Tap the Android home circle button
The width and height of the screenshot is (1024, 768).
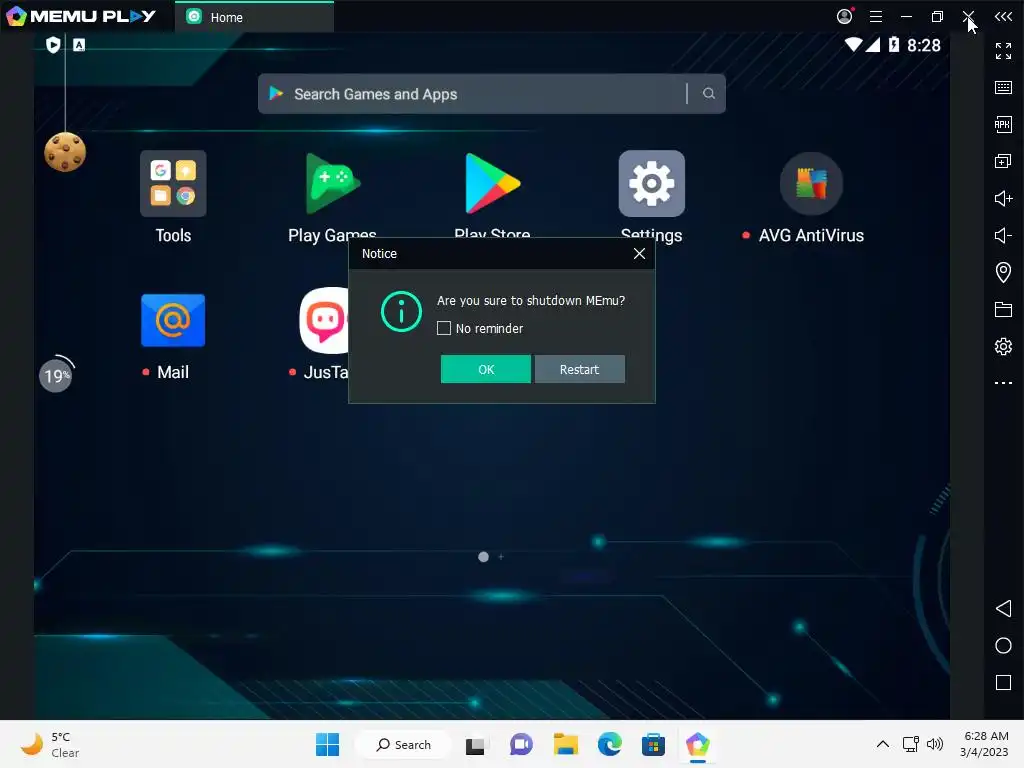1003,646
